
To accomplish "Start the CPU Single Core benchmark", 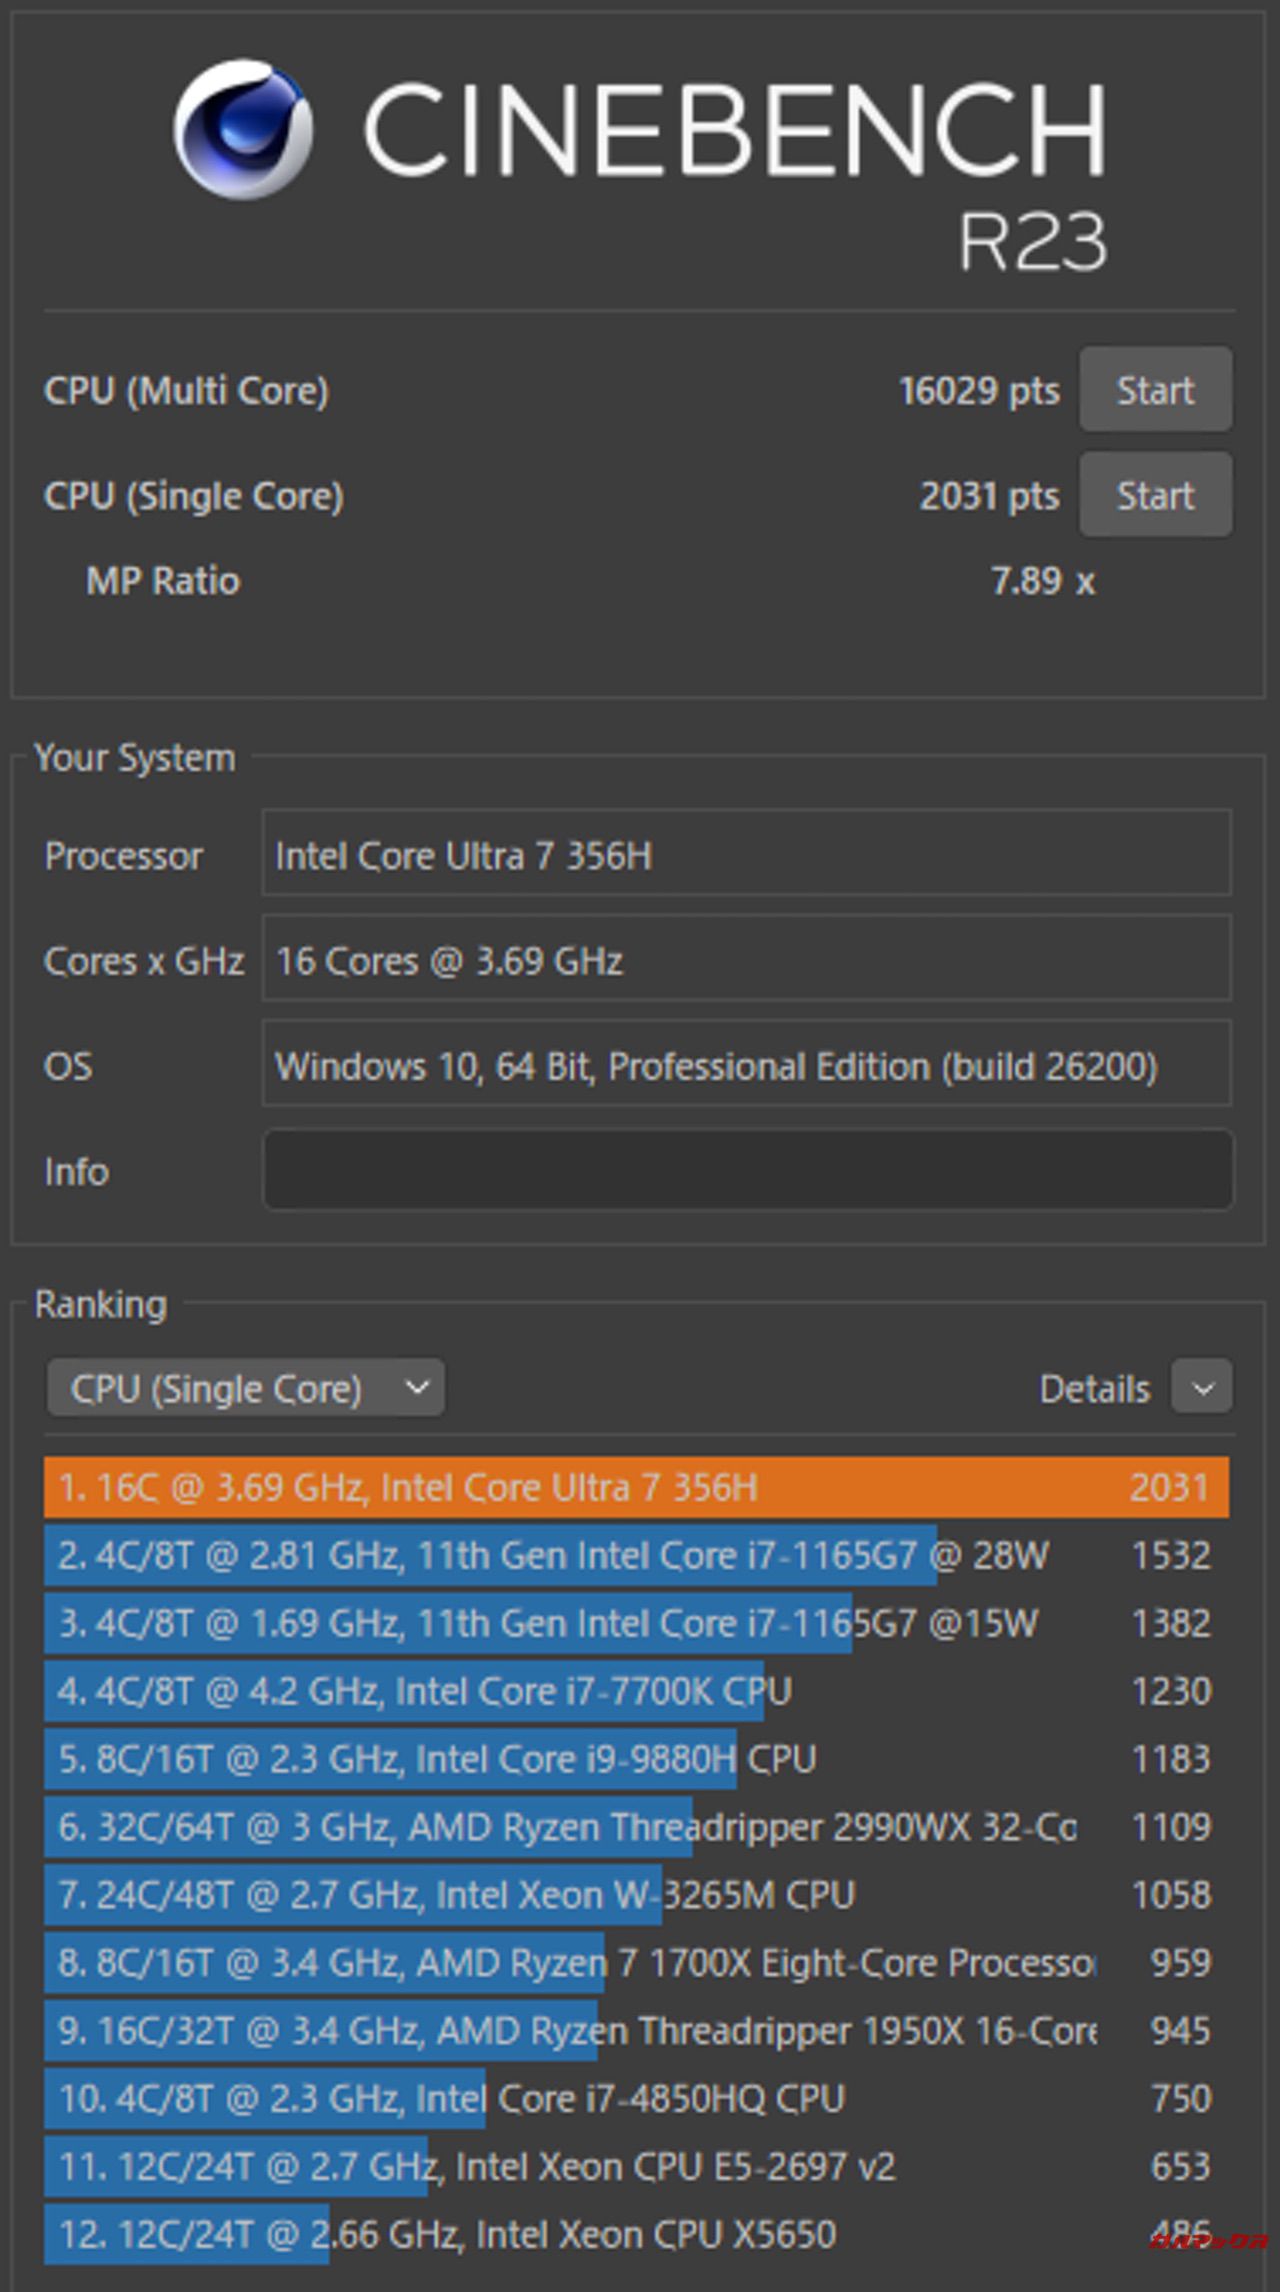I will pos(1155,495).
